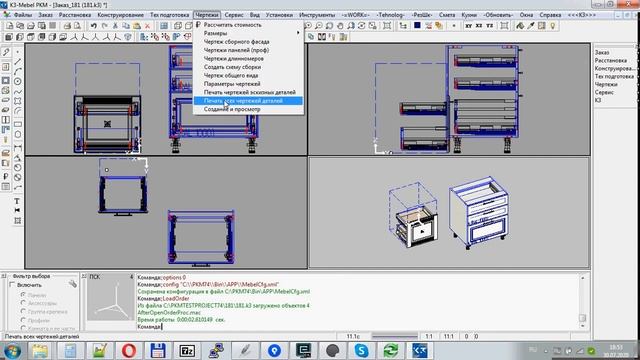
Task: Expand the 'Размеры' submenu arrow
Action: point(298,33)
